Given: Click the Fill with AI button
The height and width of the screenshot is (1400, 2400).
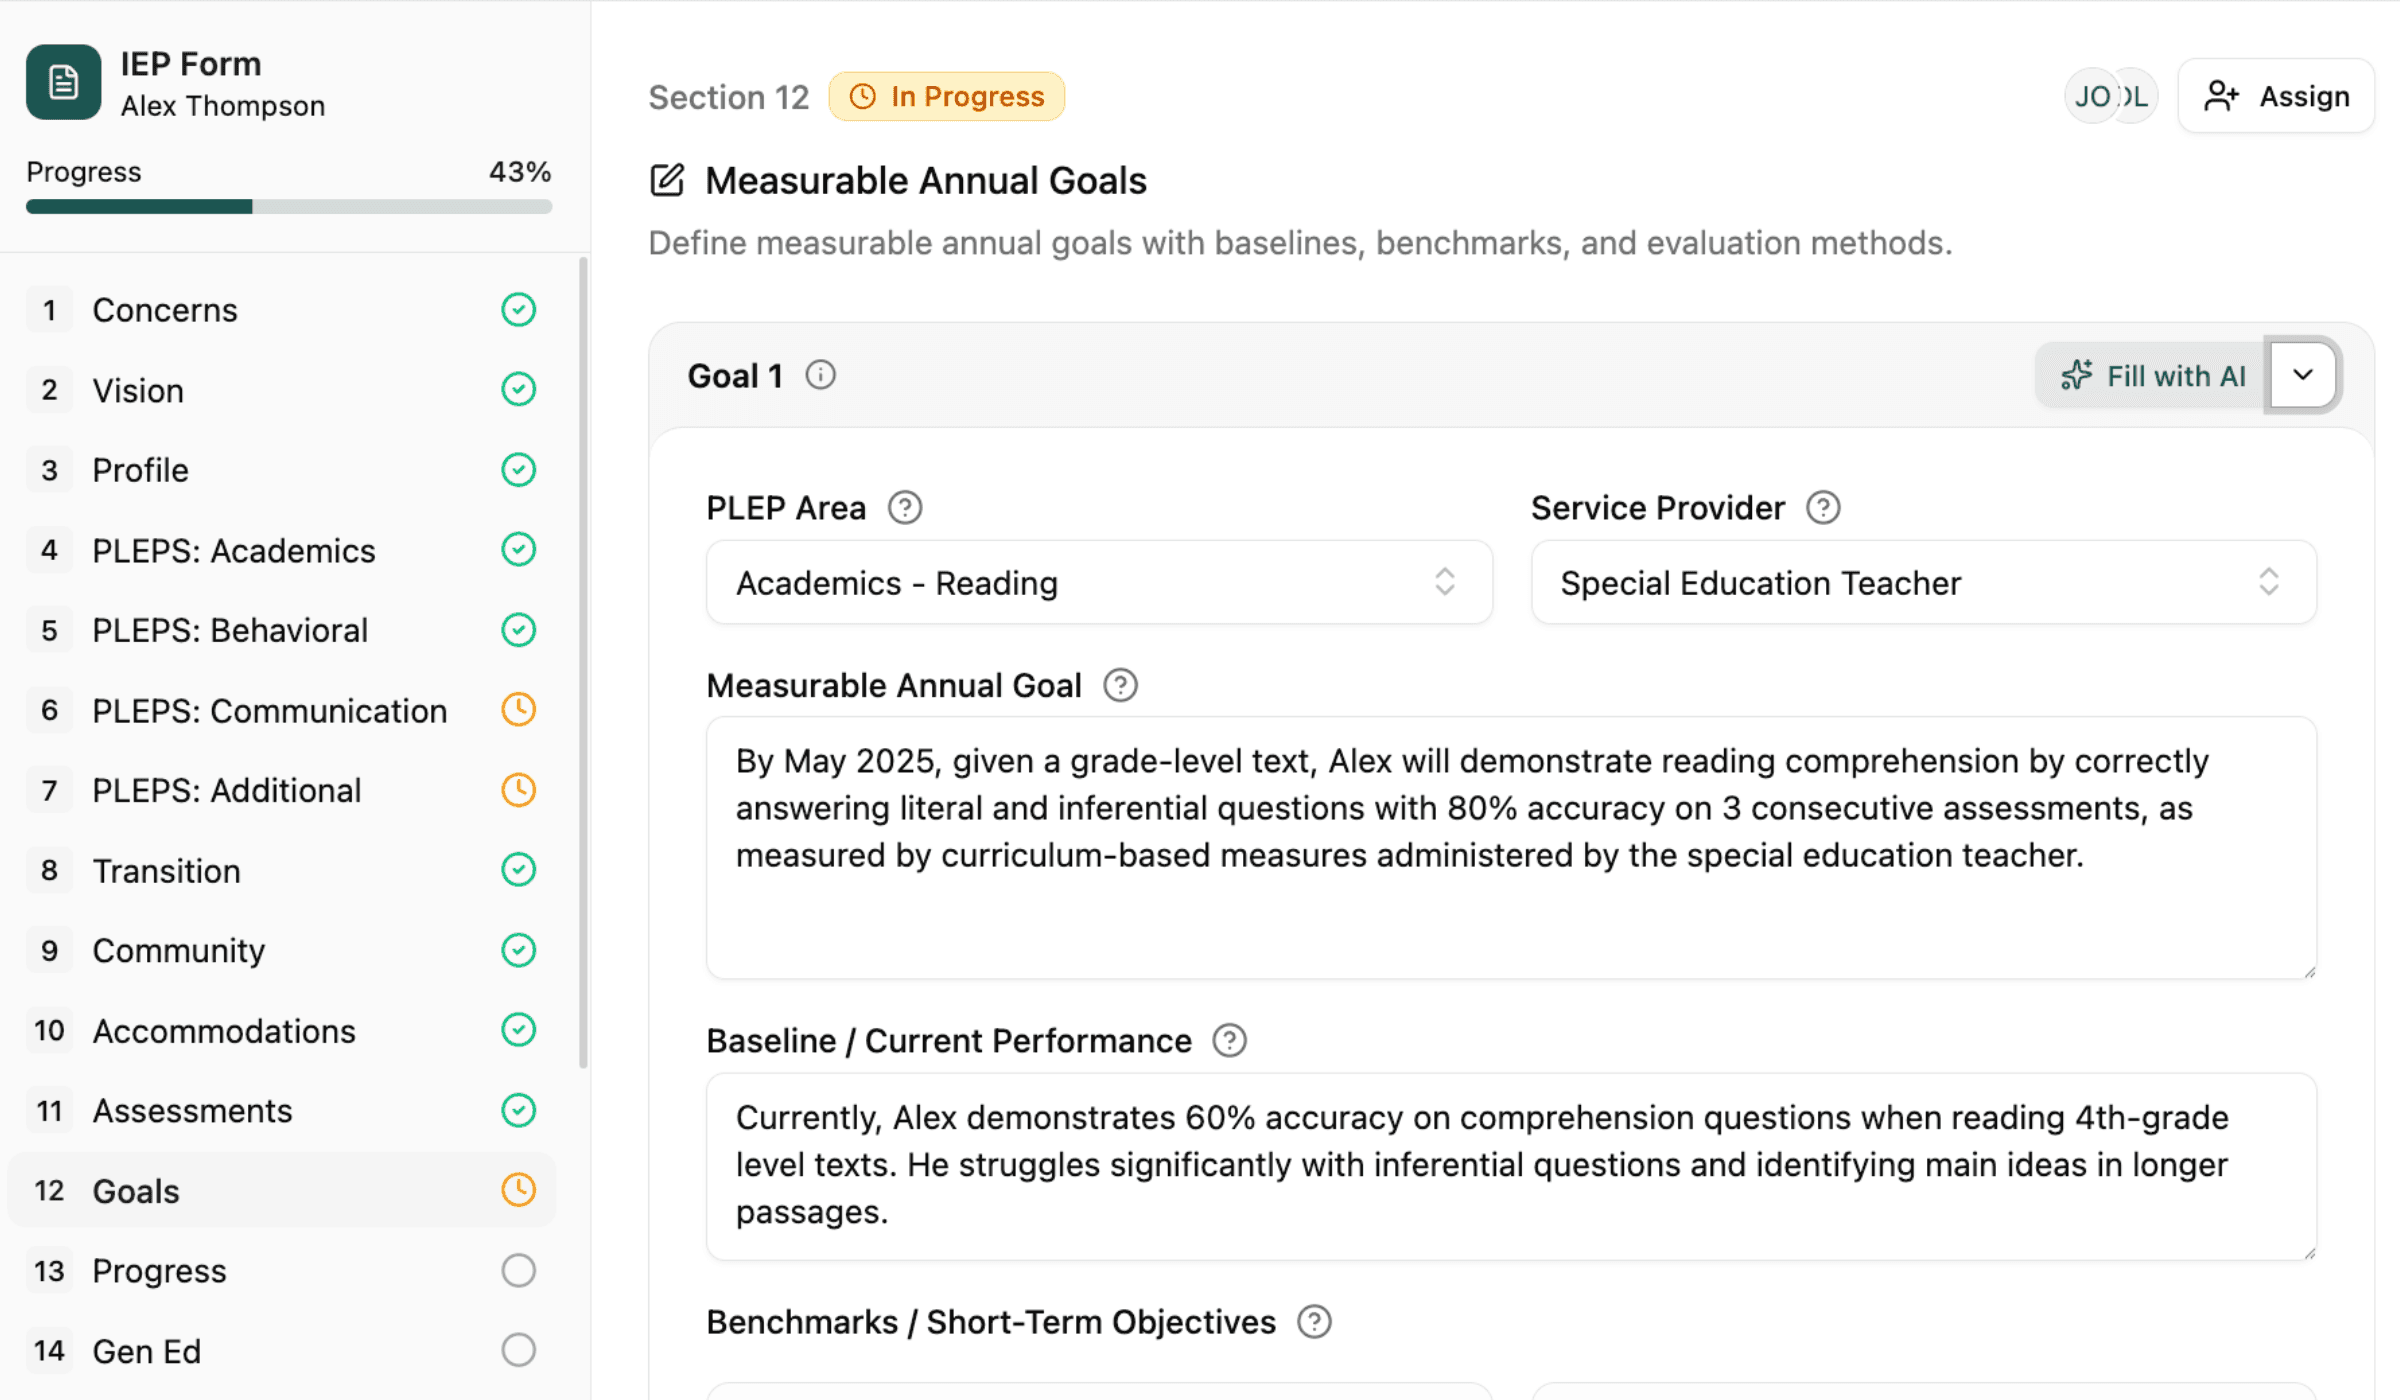Looking at the screenshot, I should (2149, 375).
